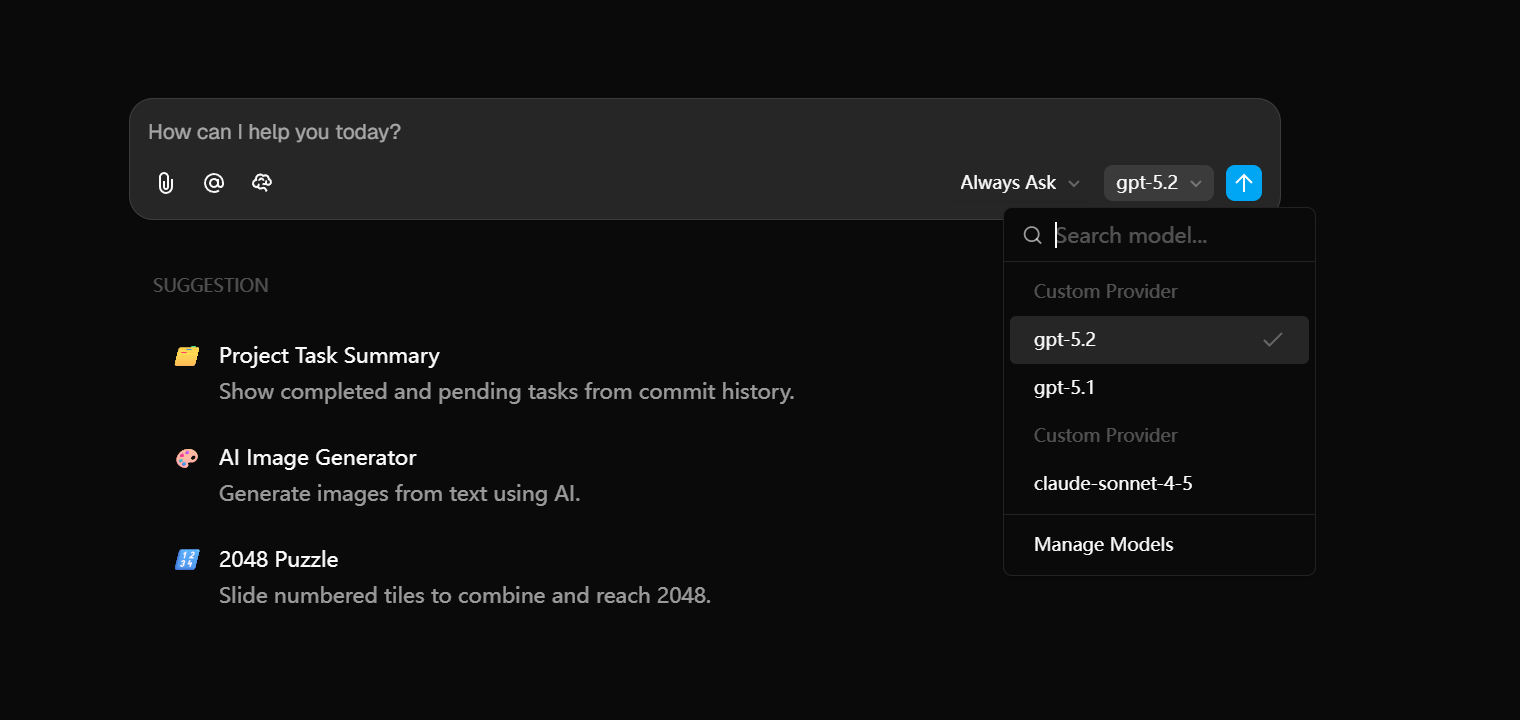
Task: Open the Project Task Summary suggestion
Action: tap(329, 356)
